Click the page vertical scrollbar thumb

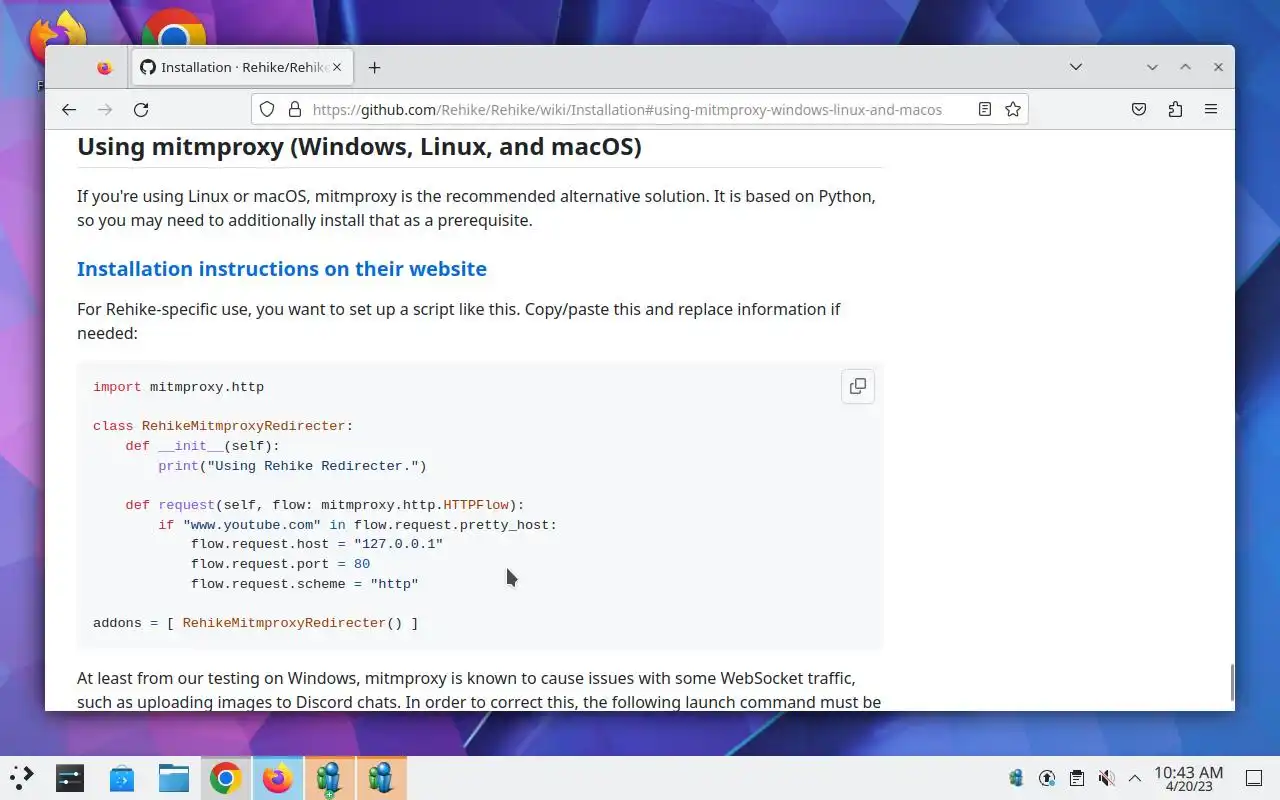coord(1231,682)
